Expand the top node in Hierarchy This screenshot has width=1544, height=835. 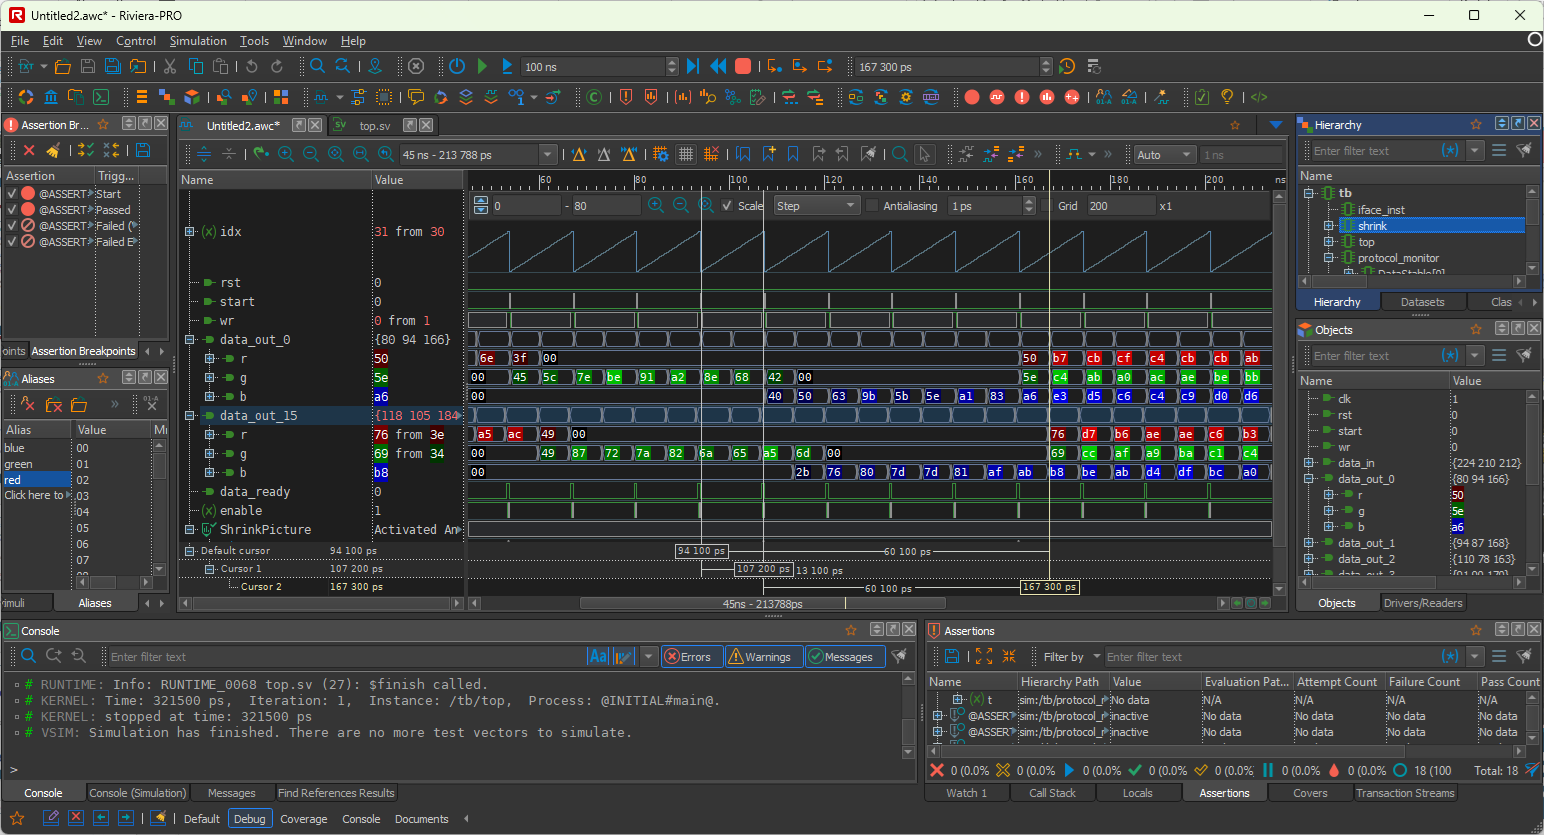(1329, 242)
